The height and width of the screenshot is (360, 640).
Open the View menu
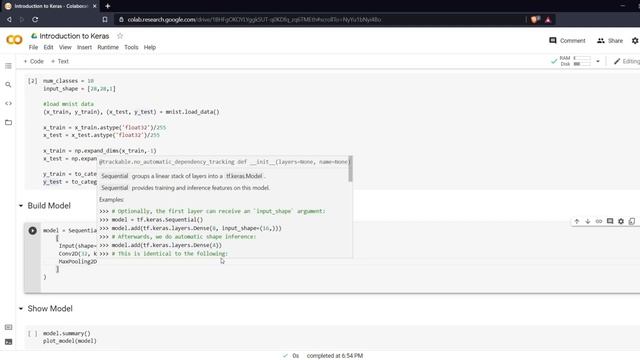[65, 47]
